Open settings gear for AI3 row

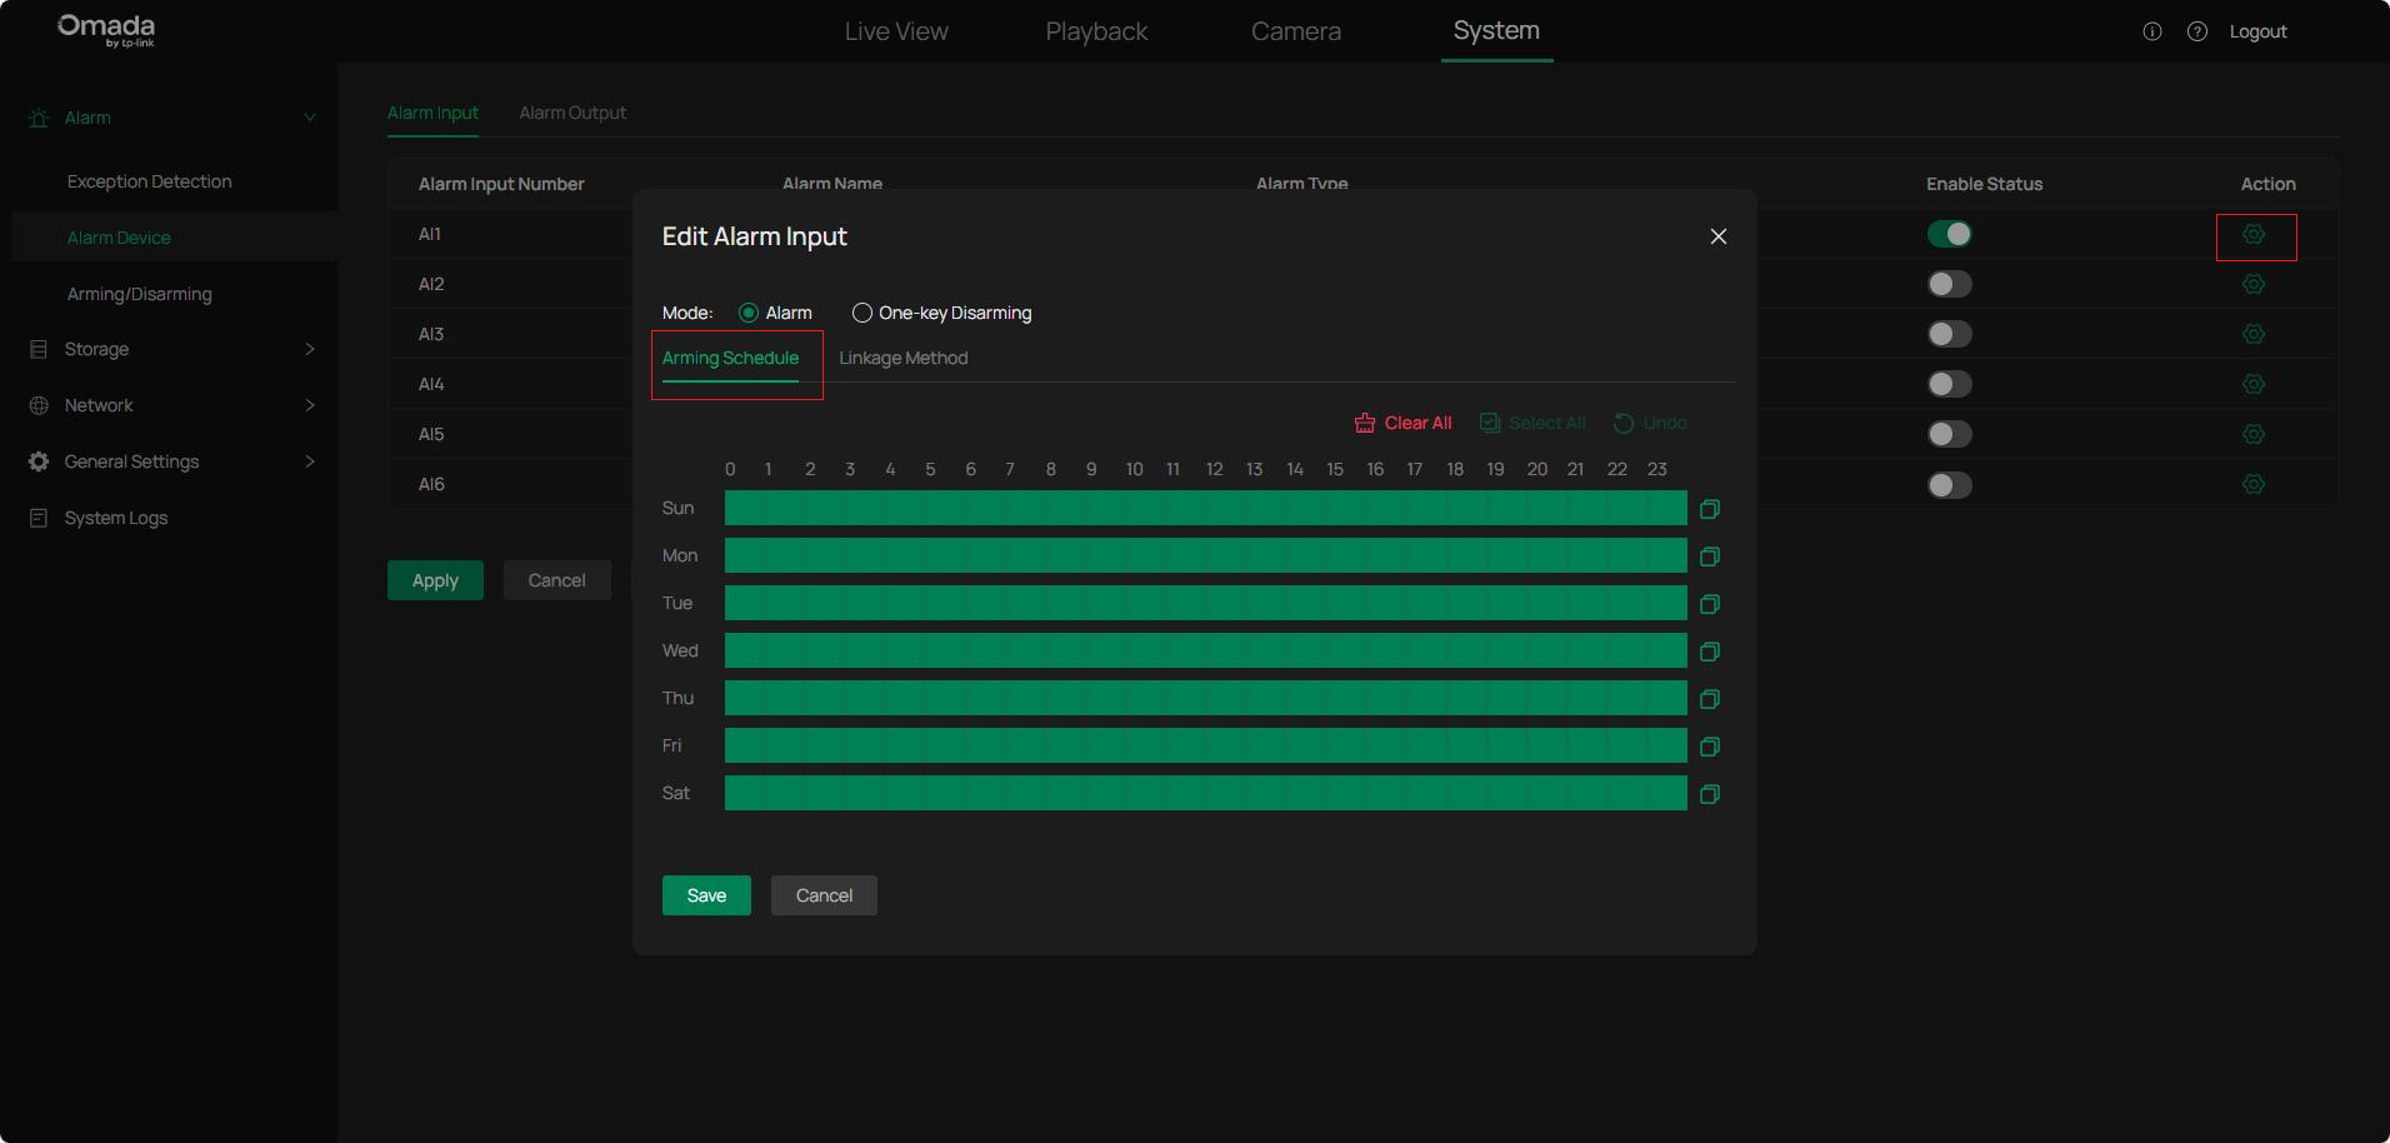click(x=2253, y=334)
